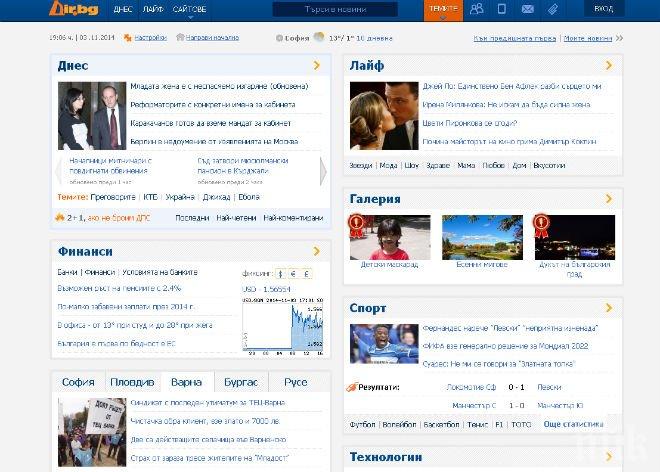Open the 10 дневна forecast link

click(374, 38)
